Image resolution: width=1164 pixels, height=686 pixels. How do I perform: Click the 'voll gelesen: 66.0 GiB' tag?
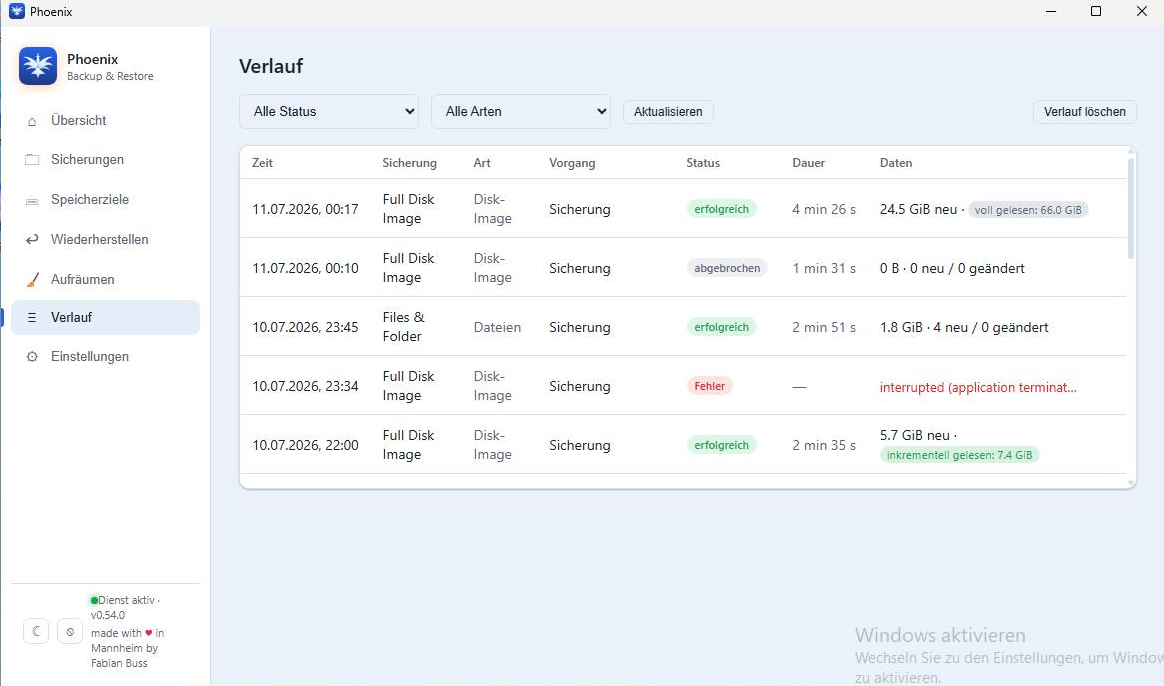click(1028, 210)
